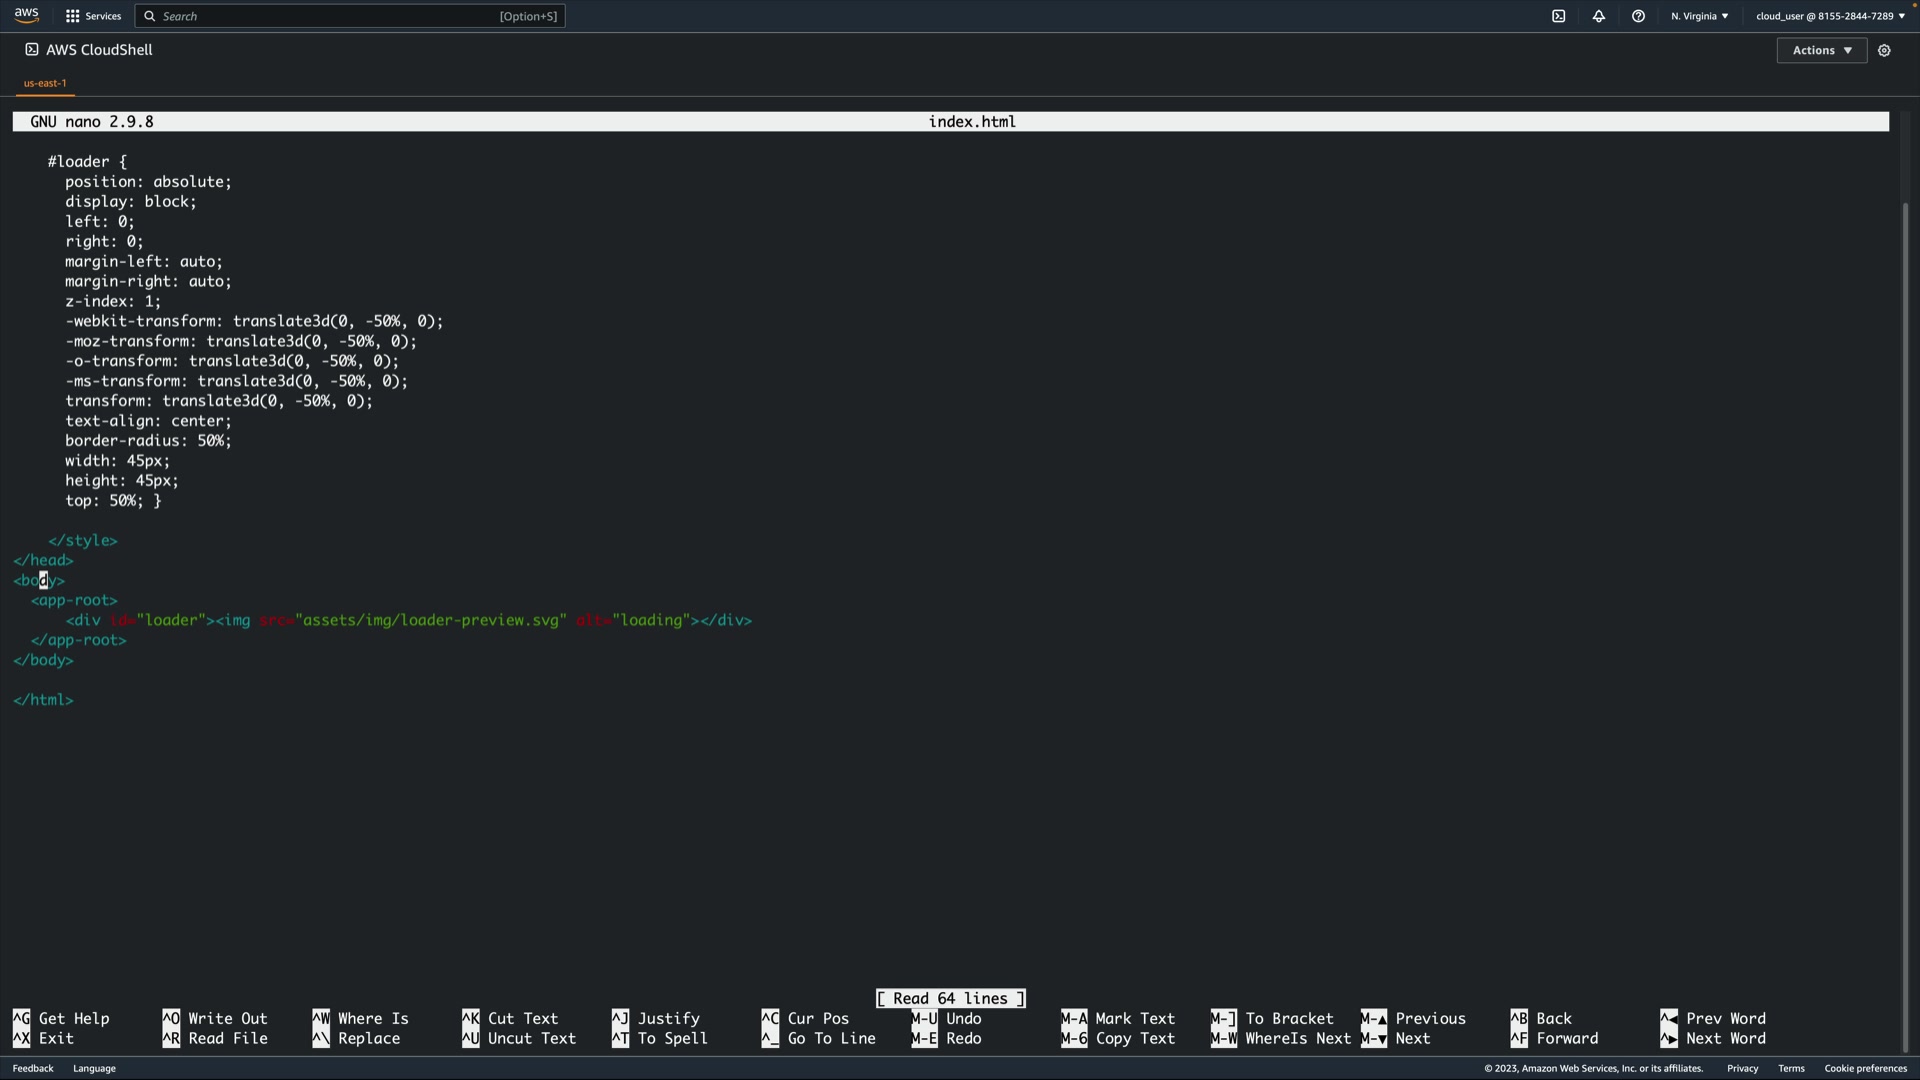Open the Actions dropdown
Image resolution: width=1920 pixels, height=1080 pixels.
[x=1821, y=50]
